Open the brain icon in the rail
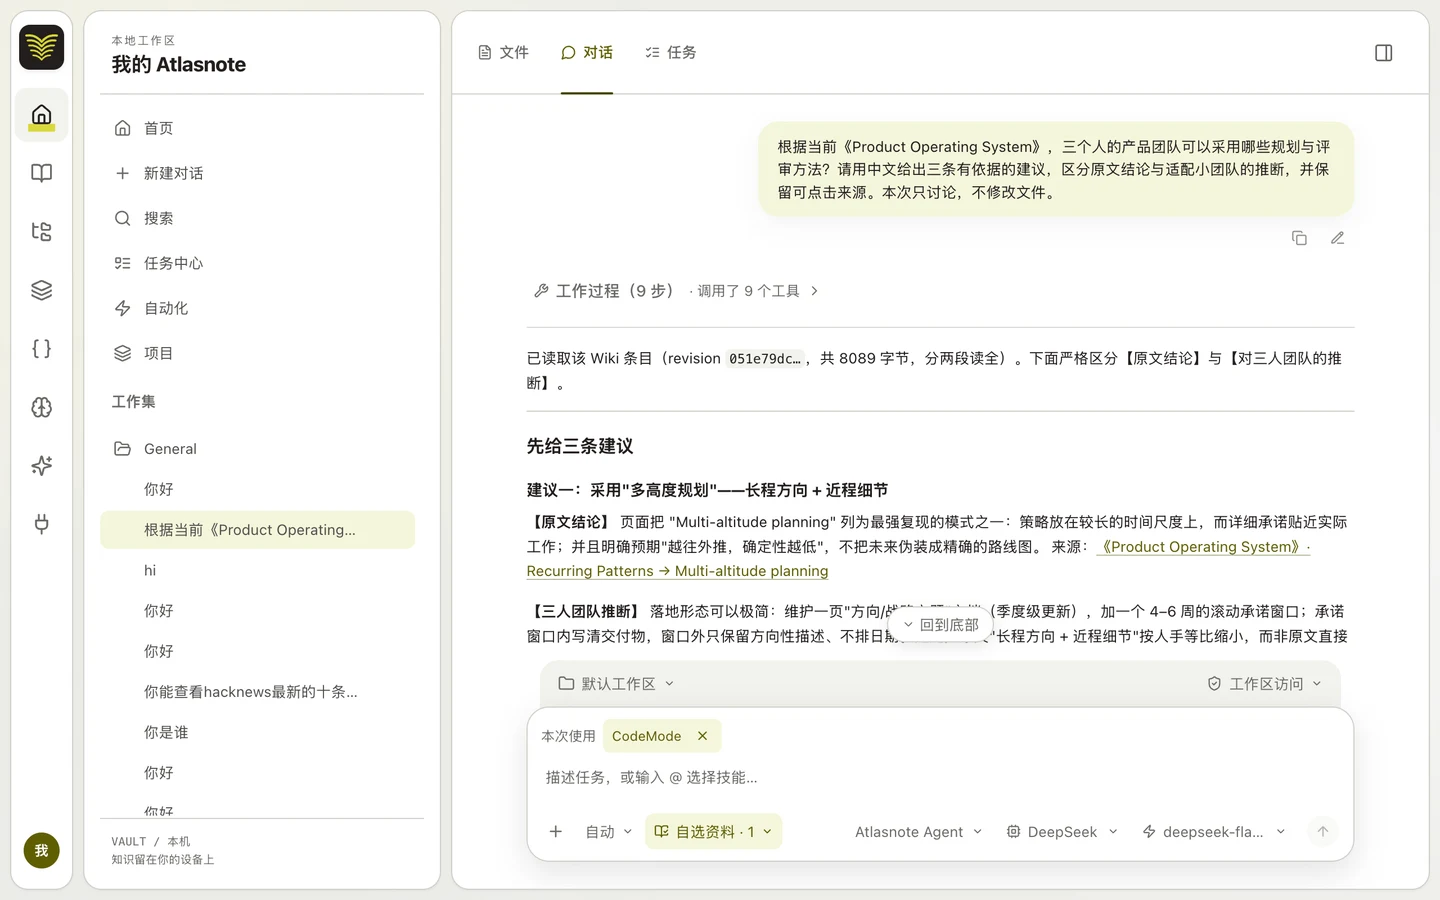This screenshot has height=900, width=1440. point(41,407)
